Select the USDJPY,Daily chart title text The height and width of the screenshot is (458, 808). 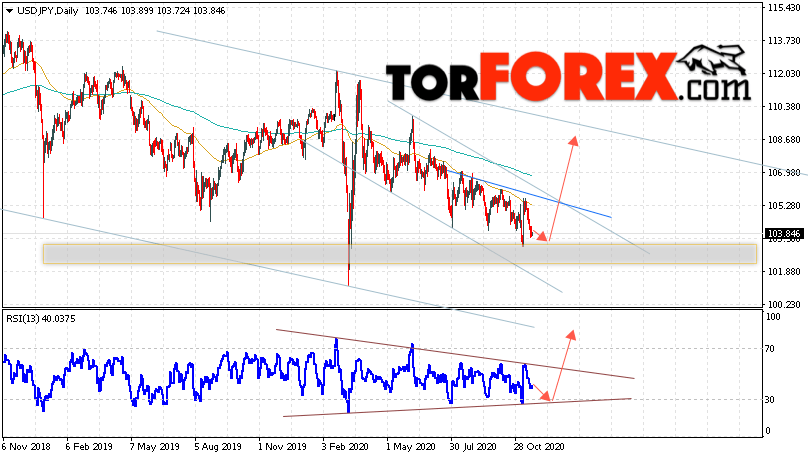pyautogui.click(x=47, y=11)
